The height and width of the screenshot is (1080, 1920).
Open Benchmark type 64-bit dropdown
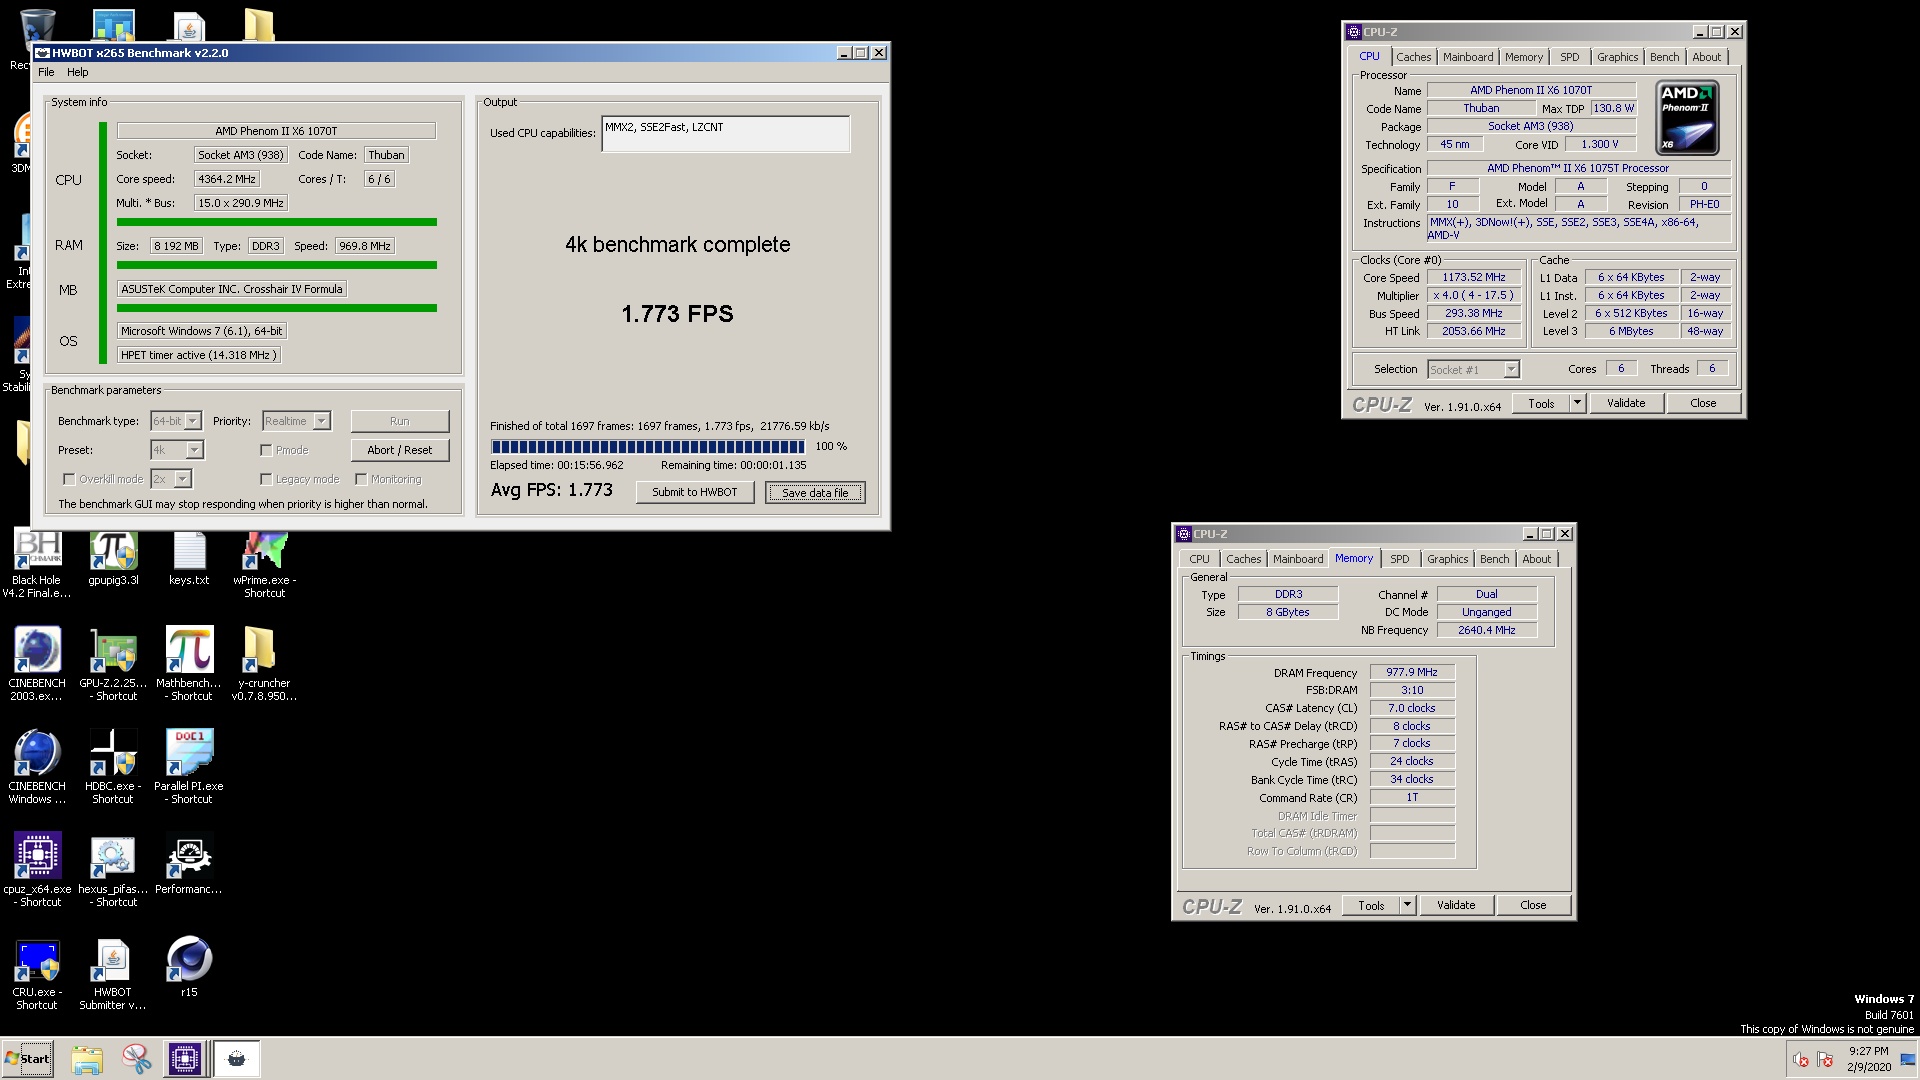pyautogui.click(x=176, y=421)
